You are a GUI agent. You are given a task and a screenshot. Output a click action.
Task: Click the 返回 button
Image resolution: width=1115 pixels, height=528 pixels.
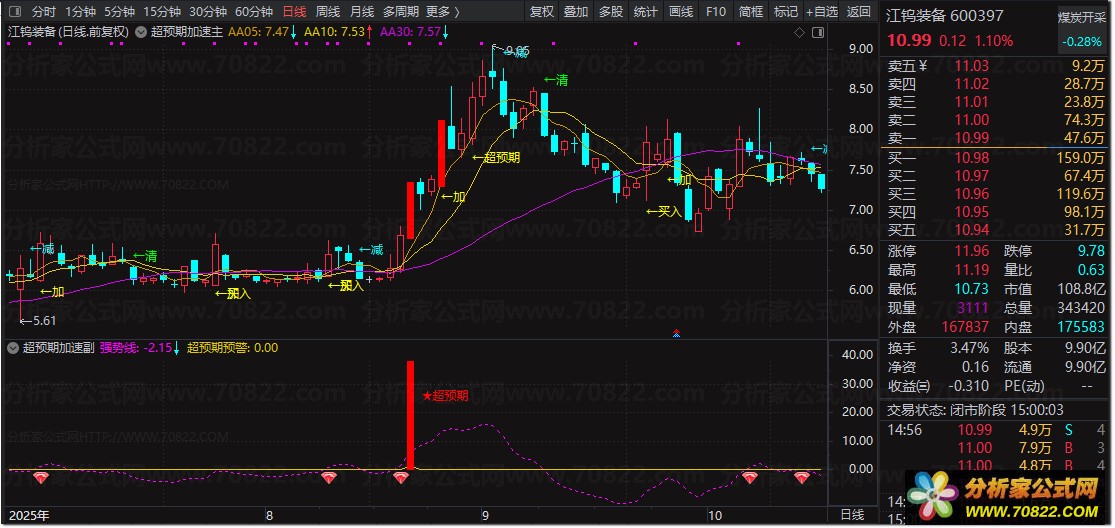coord(858,11)
